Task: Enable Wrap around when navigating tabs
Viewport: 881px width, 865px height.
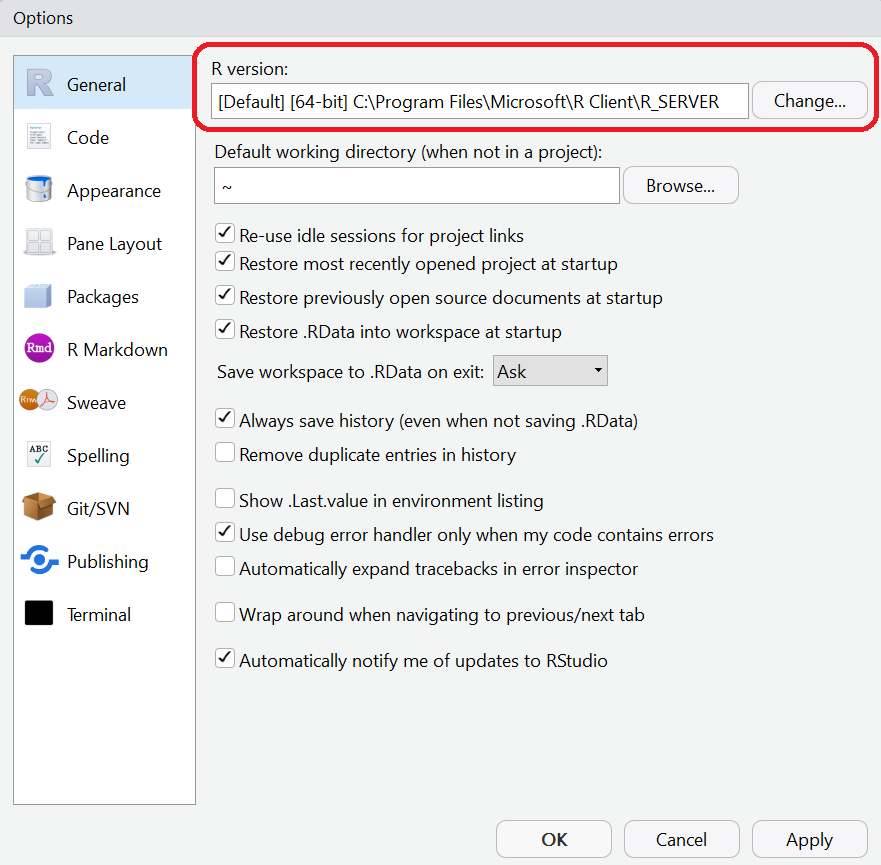Action: click(x=225, y=612)
